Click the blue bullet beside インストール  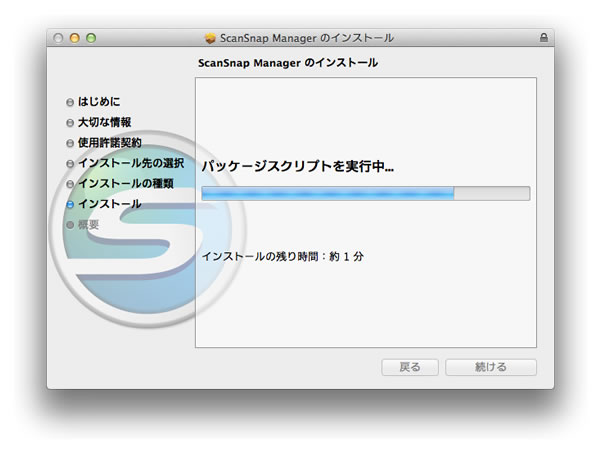click(70, 204)
